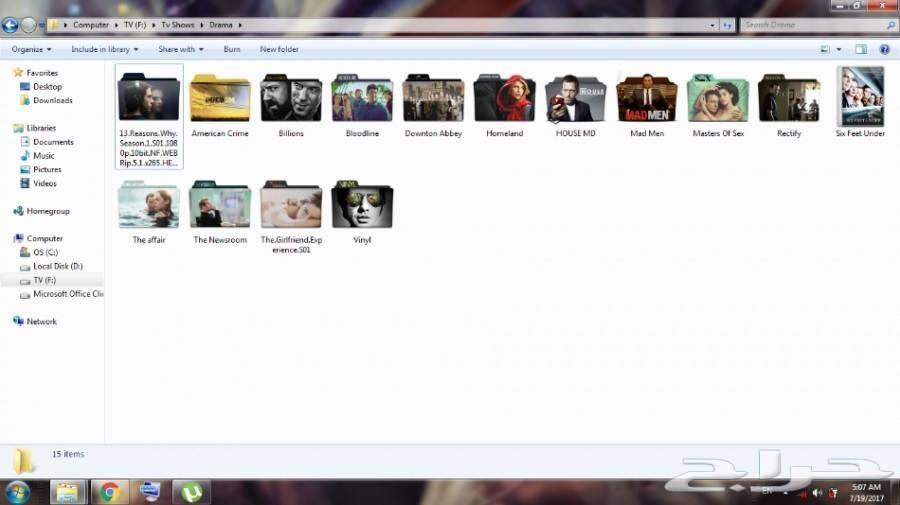Refresh the Drama folder view
The width and height of the screenshot is (900, 505).
pyautogui.click(x=727, y=25)
